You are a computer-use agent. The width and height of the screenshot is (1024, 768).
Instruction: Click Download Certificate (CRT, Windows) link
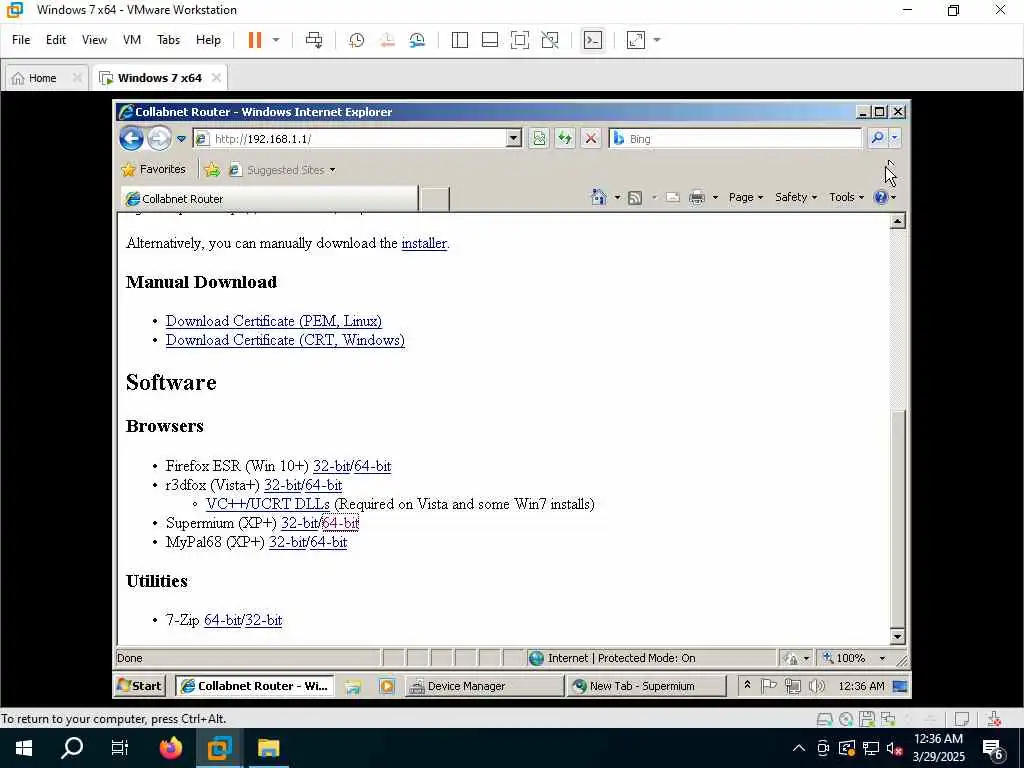pos(285,340)
